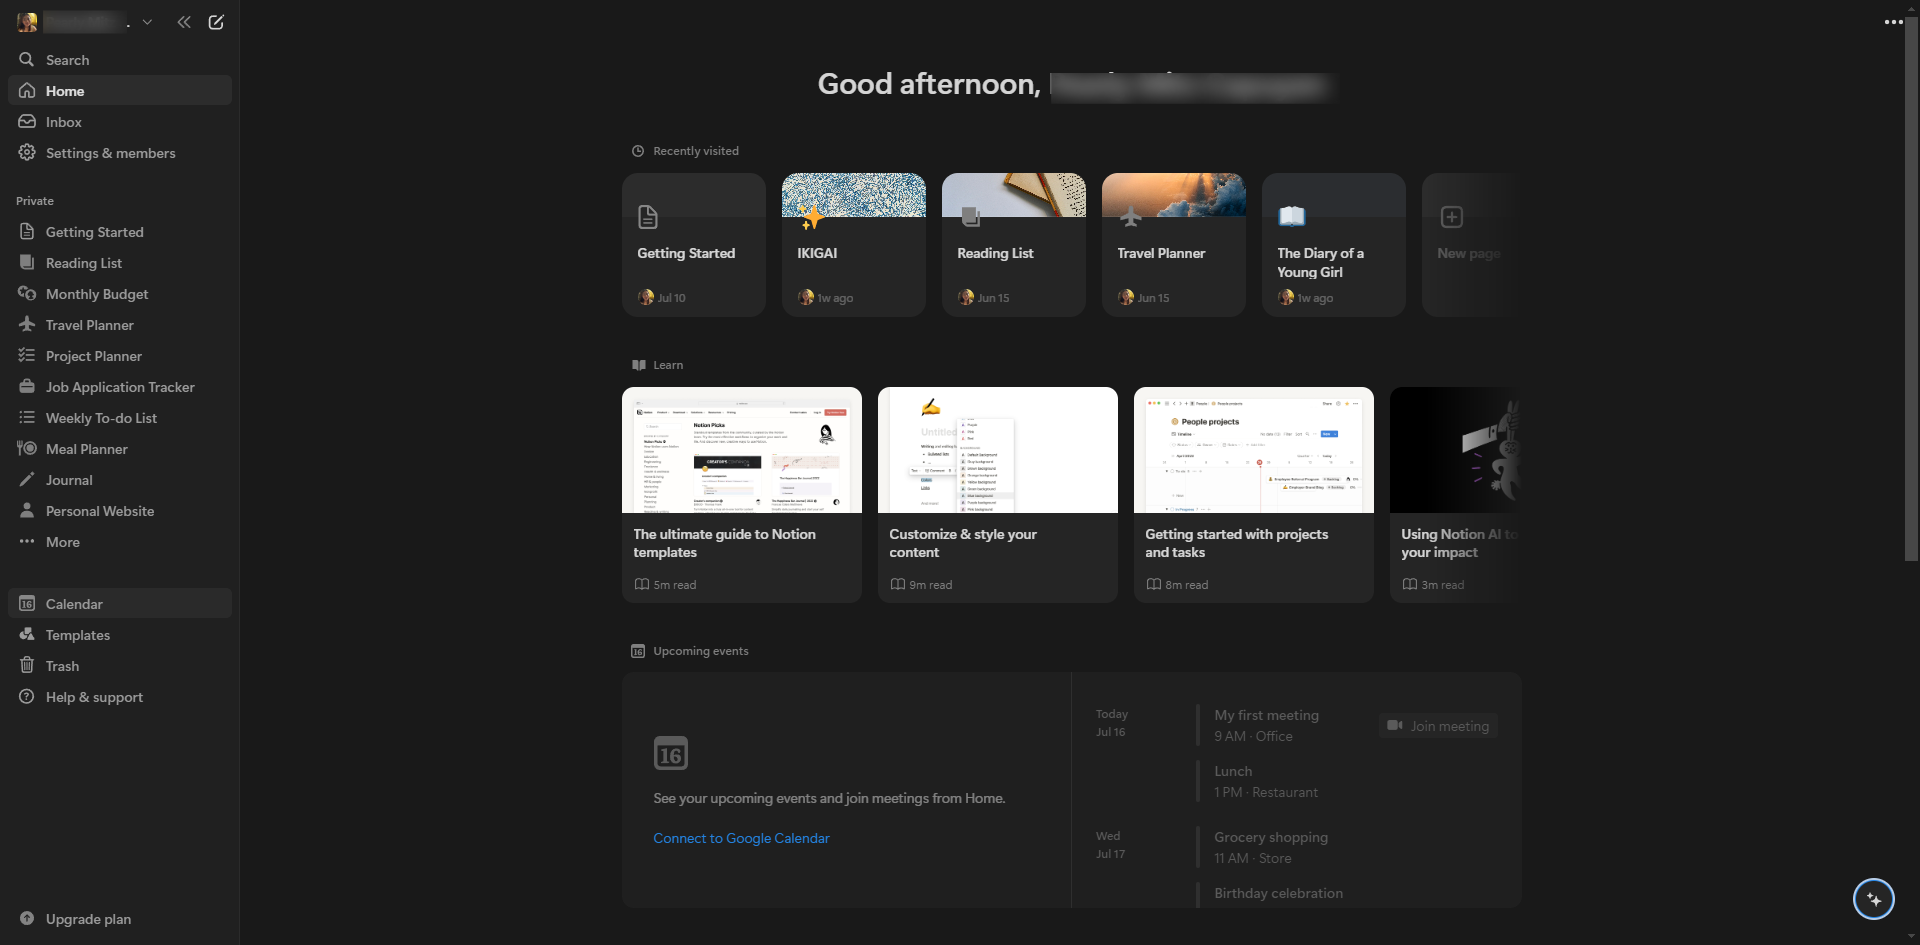Screen dimensions: 1920x945
Task: Click the Travel Planner airplane icon in sidebar
Action: pos(27,325)
